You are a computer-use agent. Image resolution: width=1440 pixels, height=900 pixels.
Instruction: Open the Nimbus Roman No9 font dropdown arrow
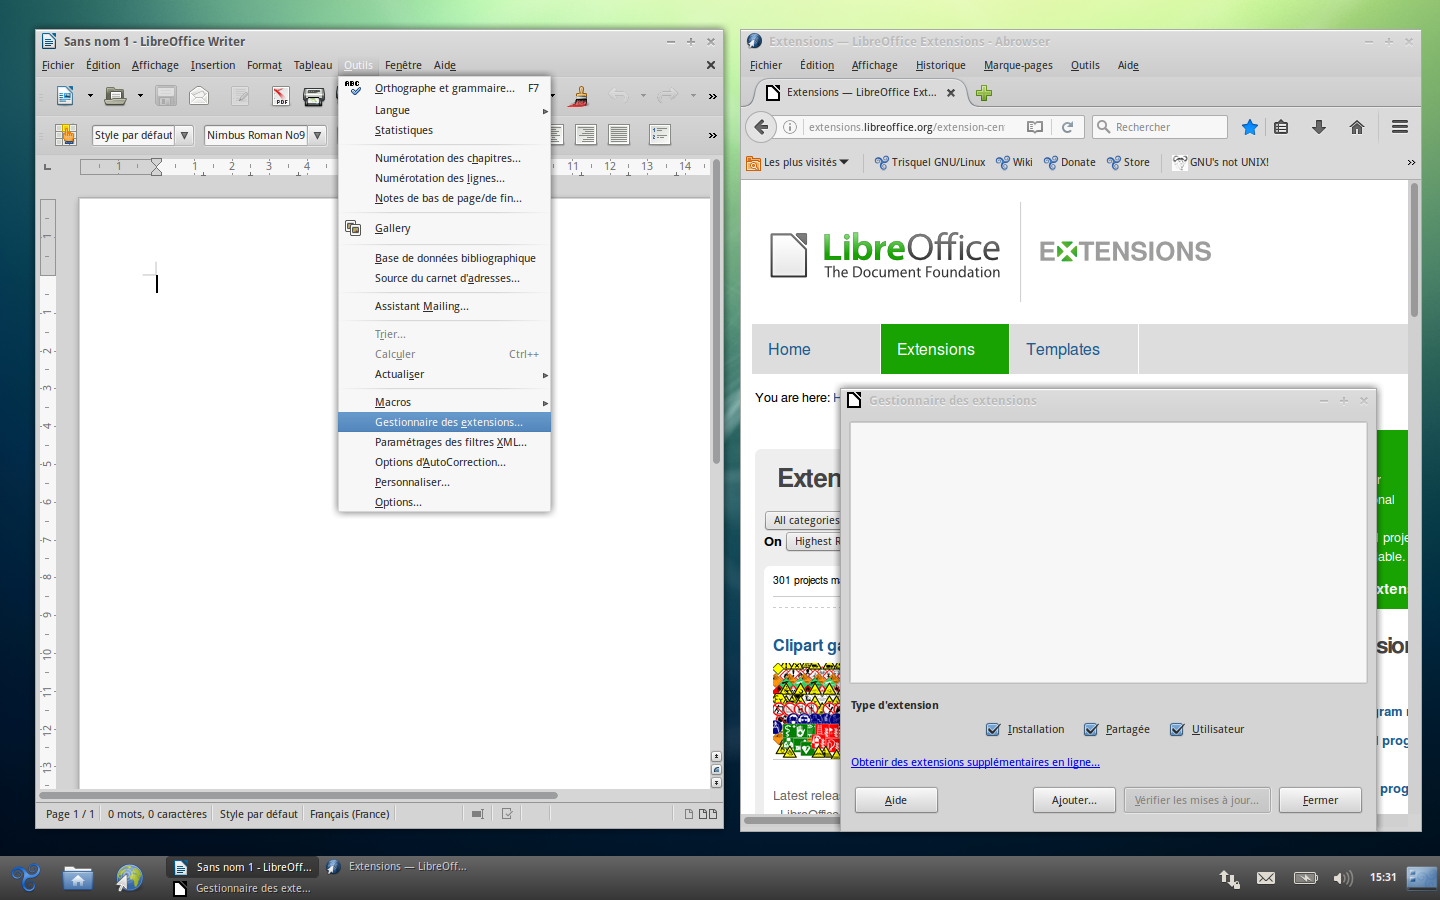pos(317,135)
